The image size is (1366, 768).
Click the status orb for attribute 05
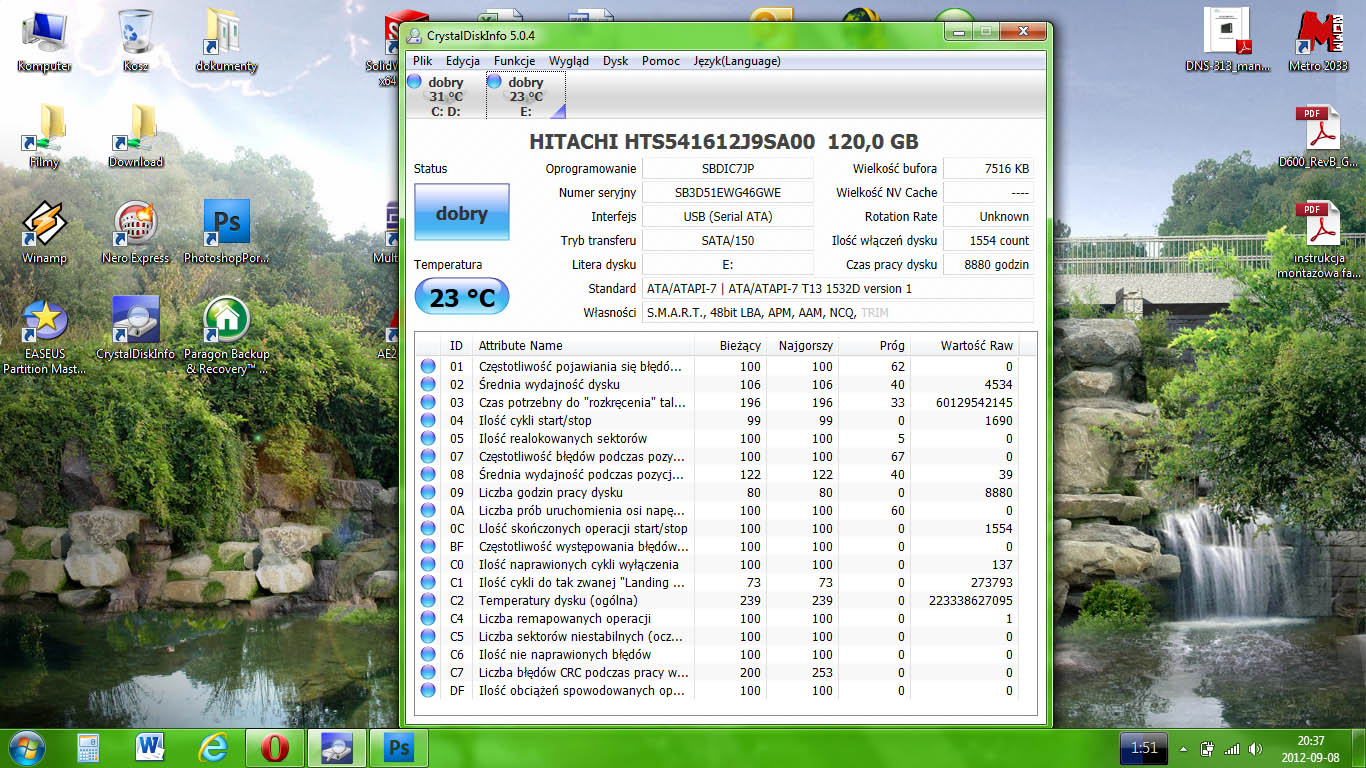click(x=428, y=439)
